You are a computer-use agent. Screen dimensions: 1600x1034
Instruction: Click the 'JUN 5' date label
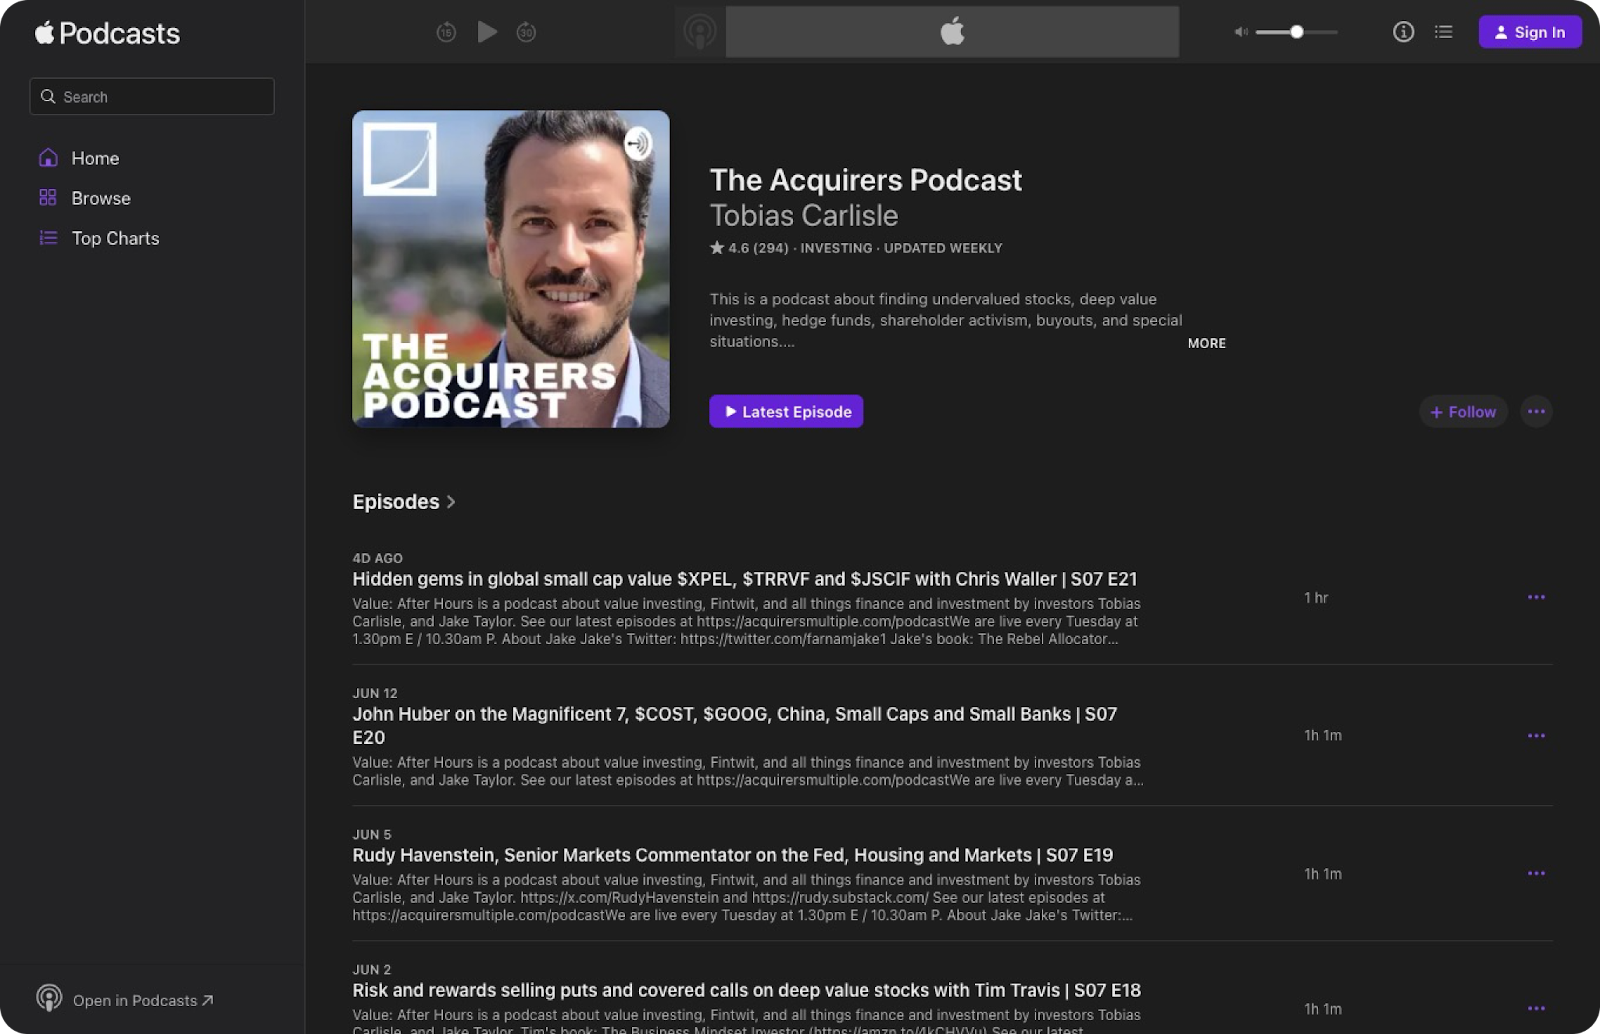(372, 834)
